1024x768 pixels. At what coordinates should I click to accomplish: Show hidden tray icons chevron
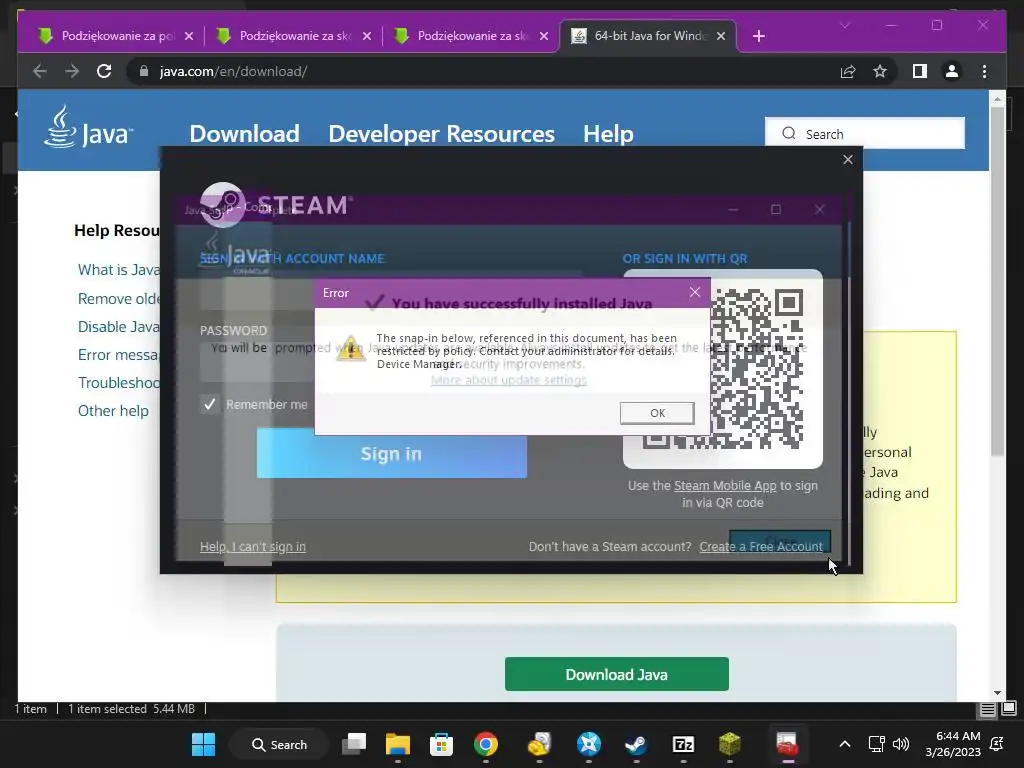pos(844,744)
